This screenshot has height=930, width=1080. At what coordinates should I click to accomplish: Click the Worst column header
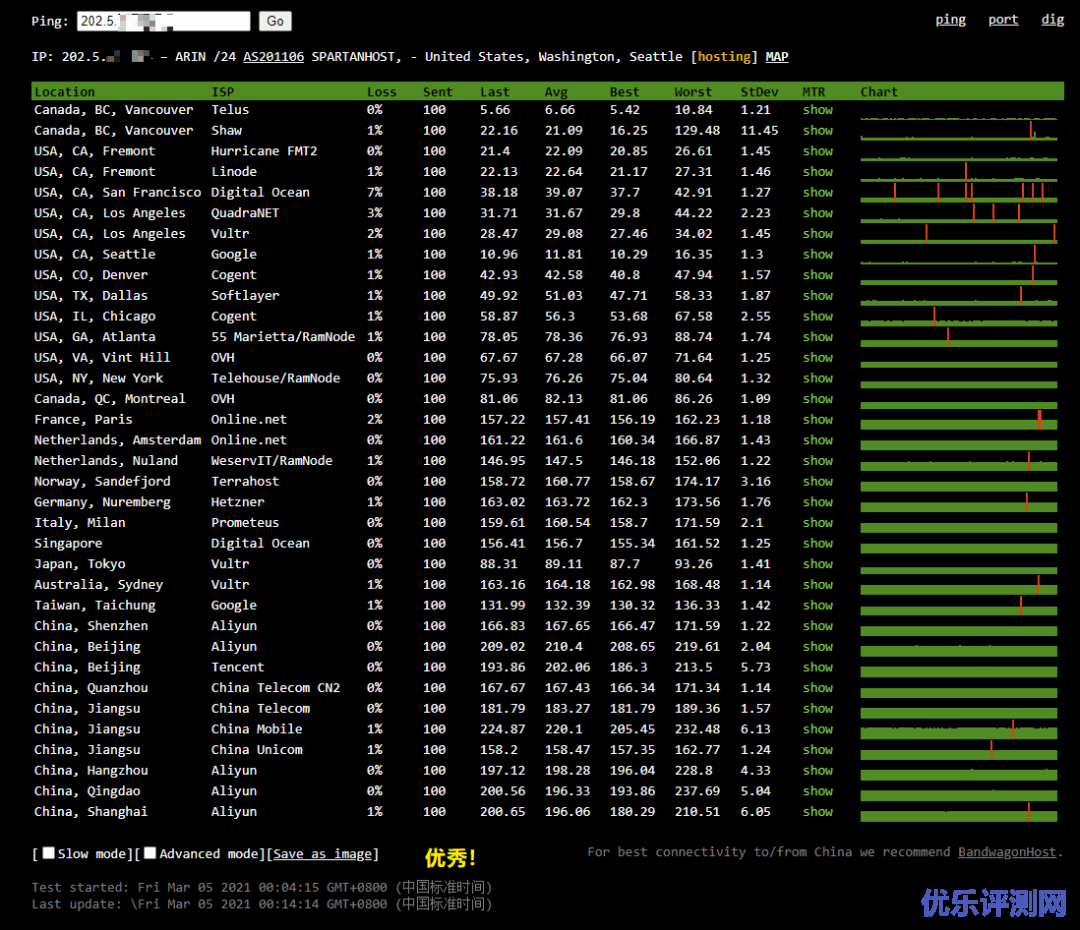click(x=693, y=92)
